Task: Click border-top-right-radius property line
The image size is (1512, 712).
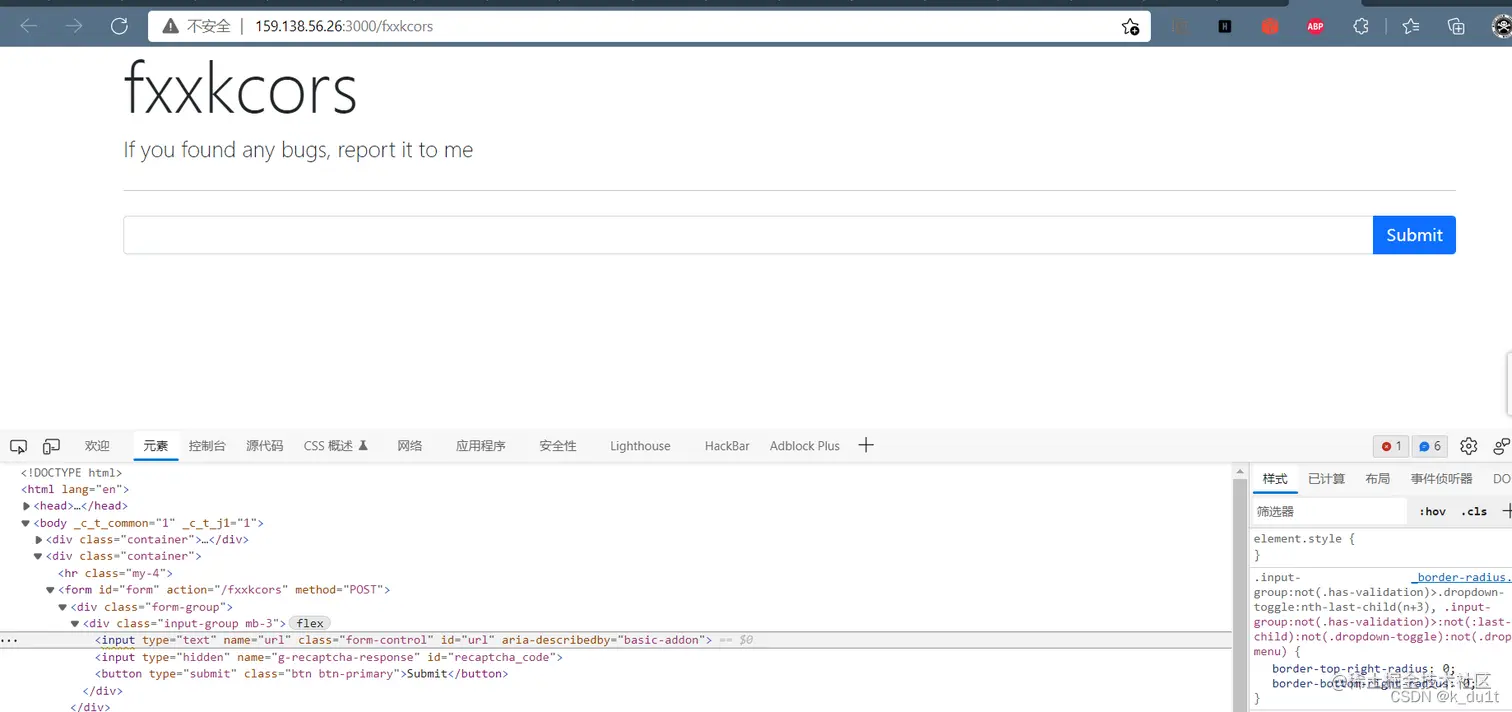Action: point(1364,669)
